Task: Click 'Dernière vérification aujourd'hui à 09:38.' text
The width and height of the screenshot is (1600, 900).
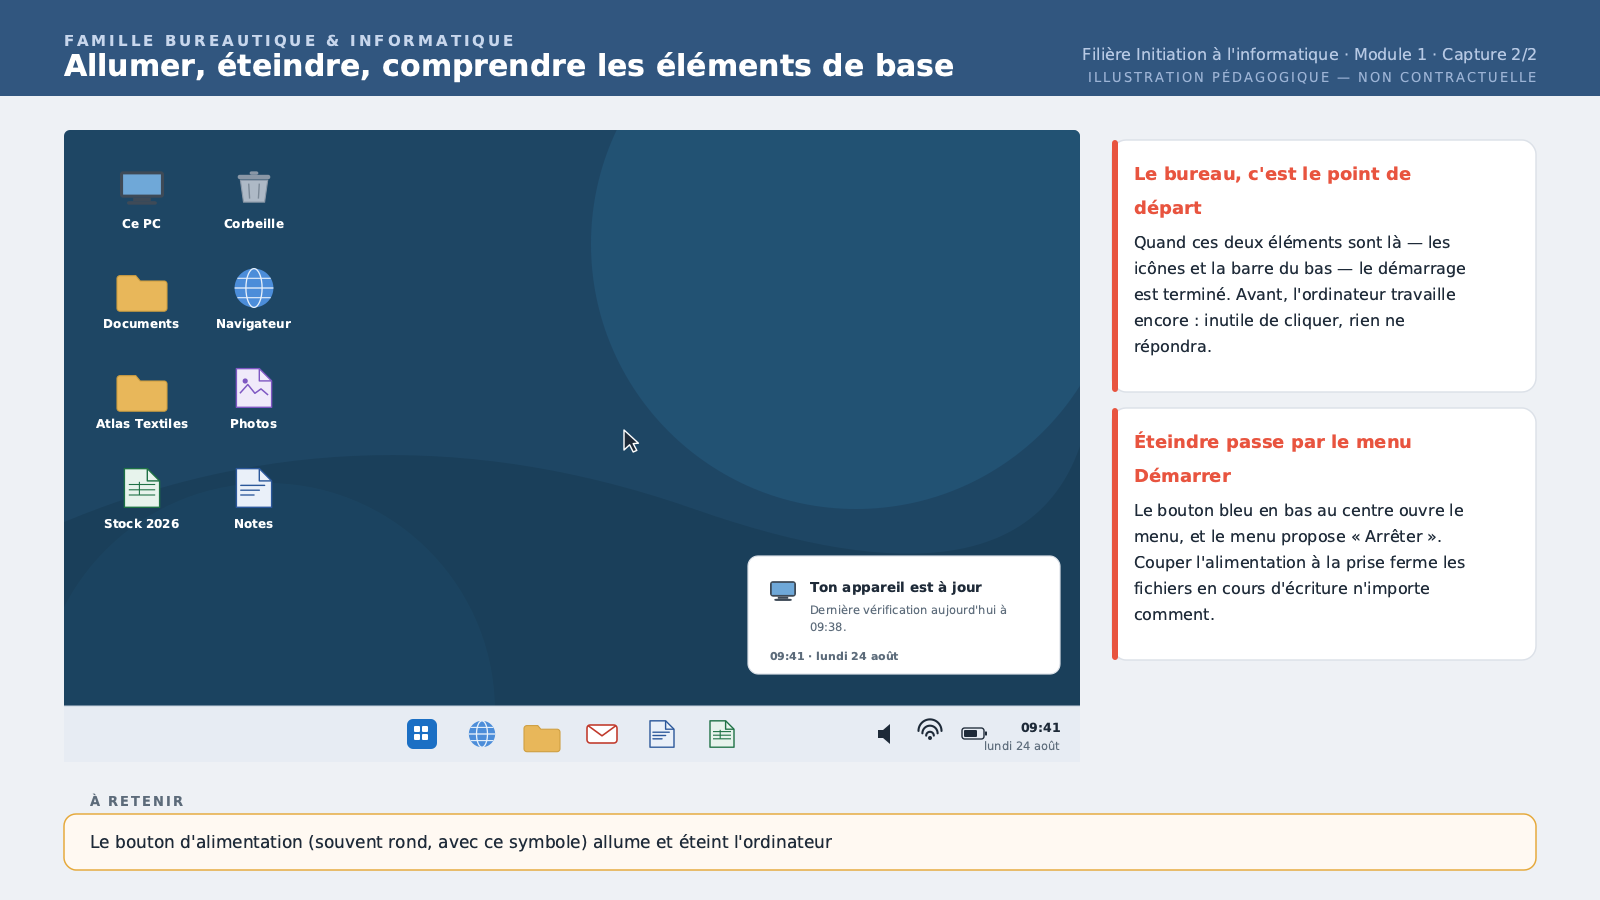Action: click(x=908, y=618)
